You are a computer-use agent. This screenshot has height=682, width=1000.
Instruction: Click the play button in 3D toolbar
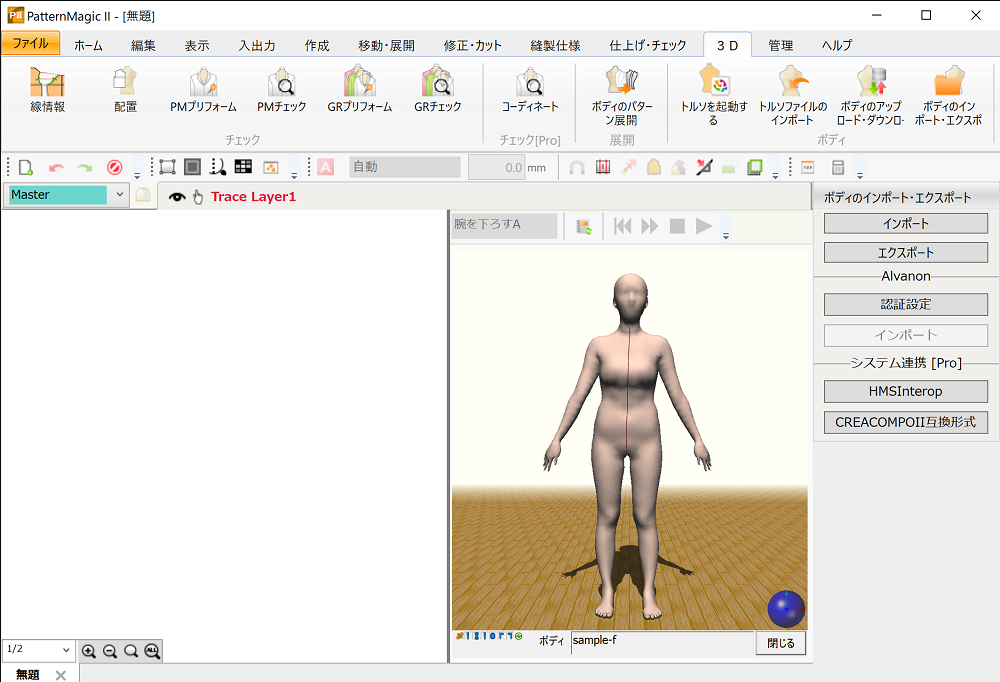click(x=704, y=226)
